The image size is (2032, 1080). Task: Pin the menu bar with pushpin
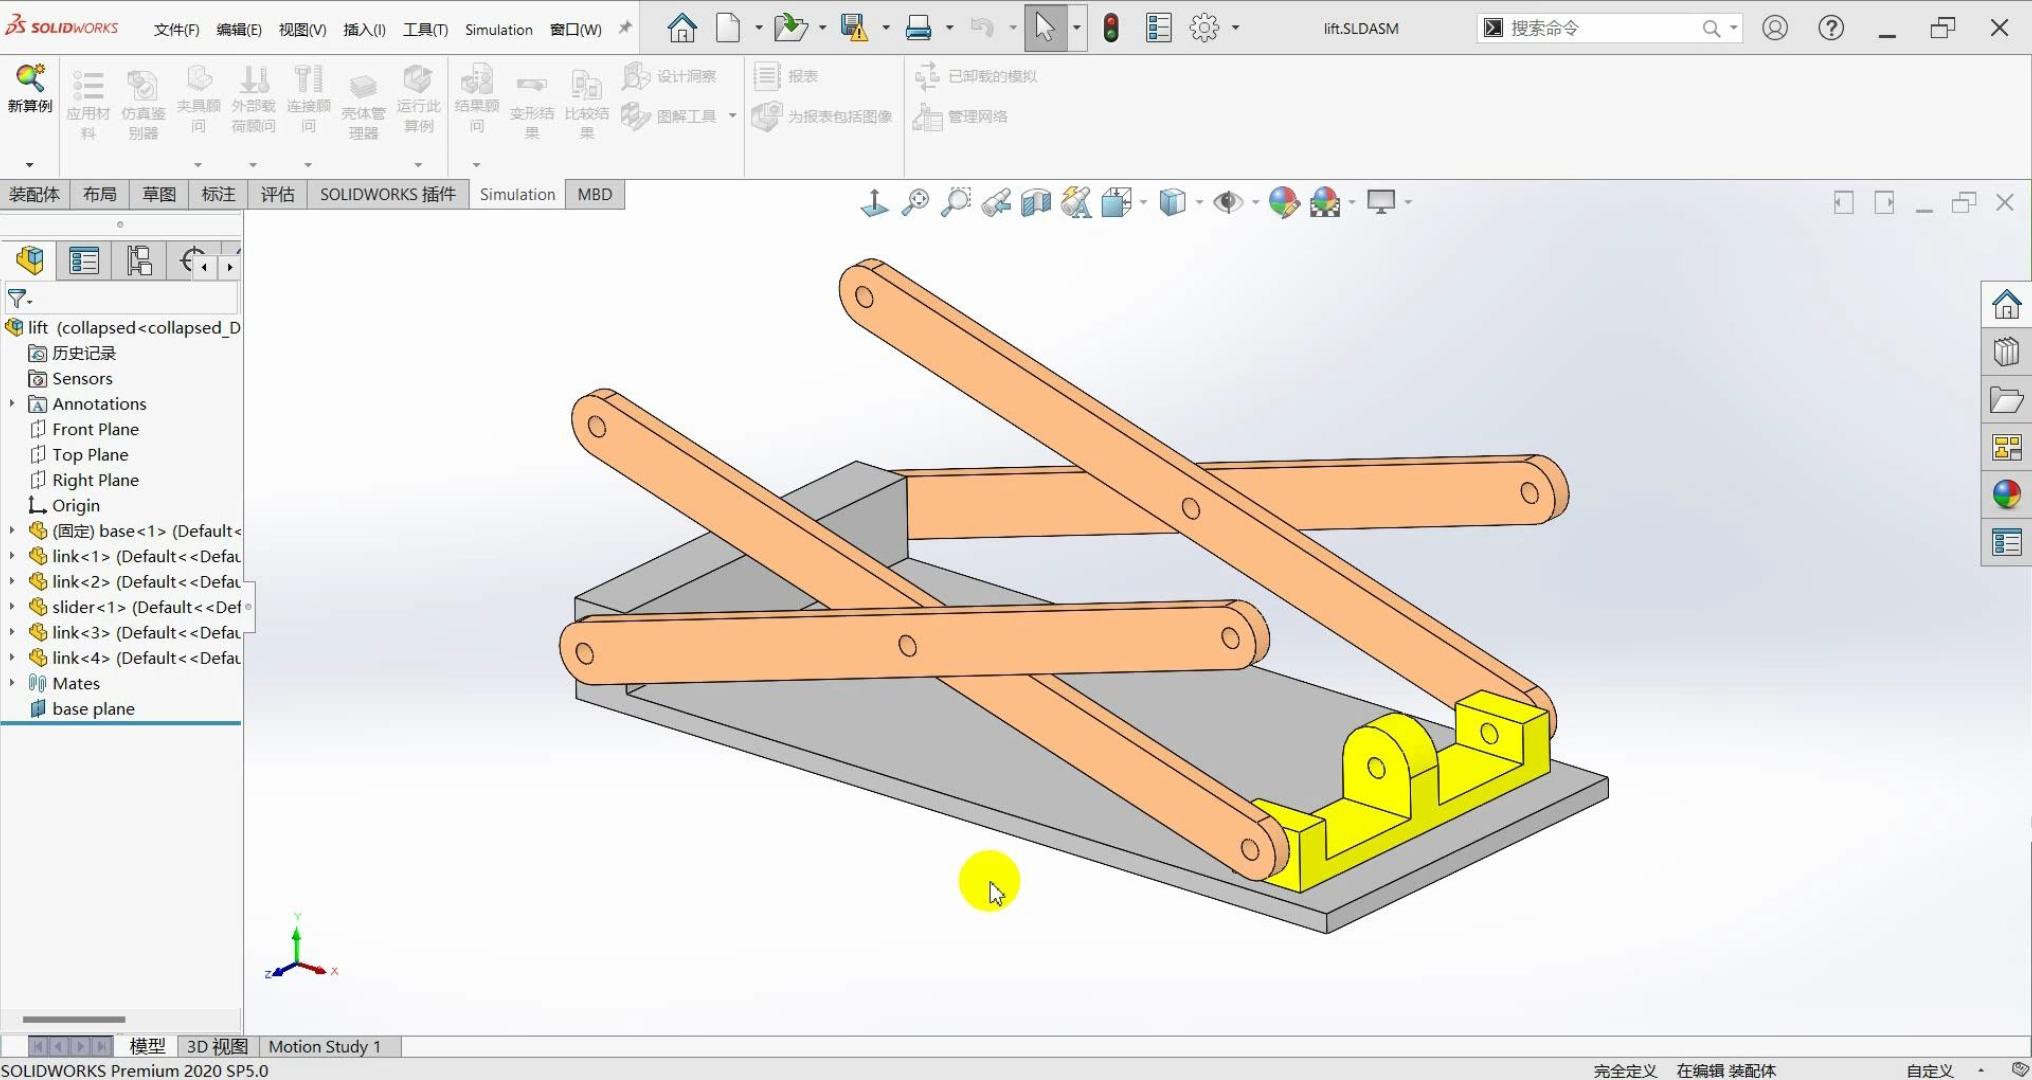pos(625,28)
